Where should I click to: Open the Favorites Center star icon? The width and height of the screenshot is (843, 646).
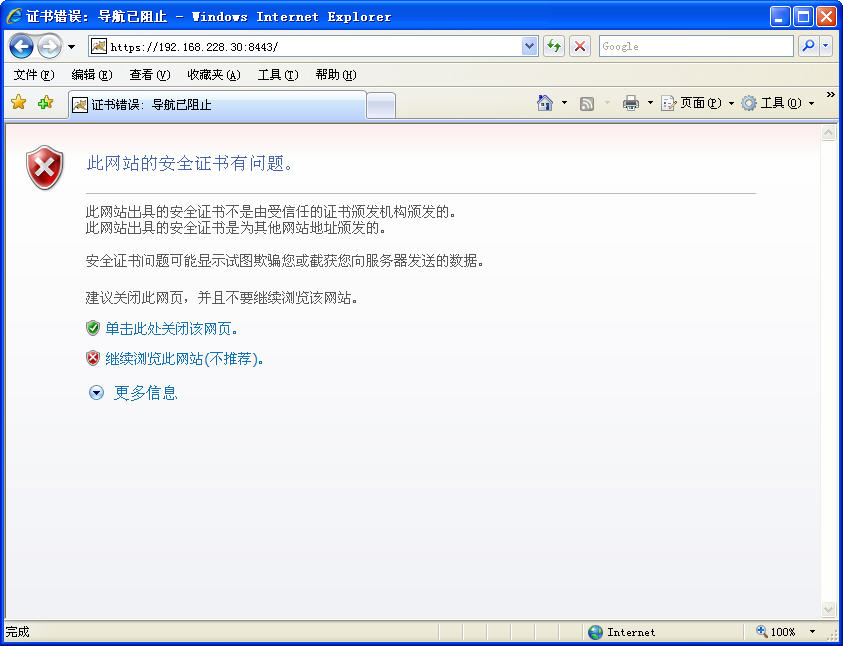click(x=18, y=102)
